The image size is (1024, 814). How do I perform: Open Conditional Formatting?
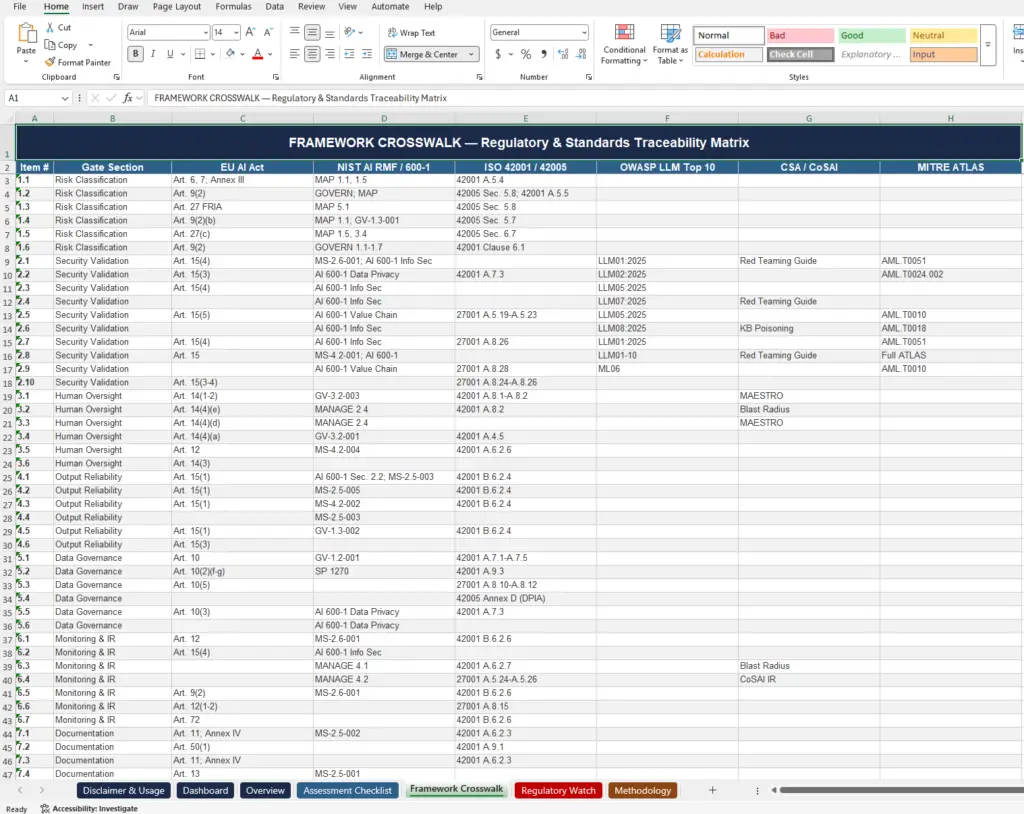coord(624,44)
